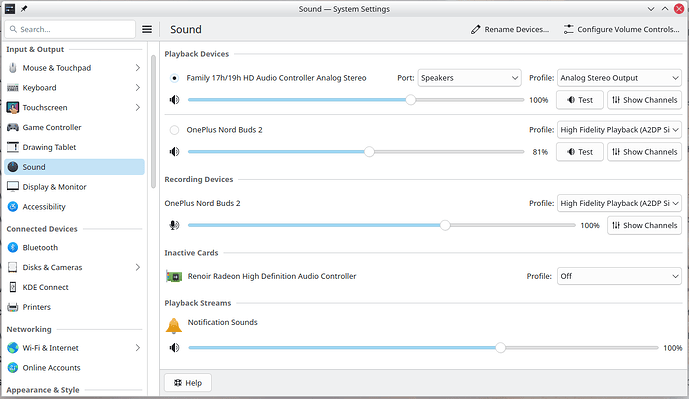Click the Family 17h/19h volume slider handle
This screenshot has width=689, height=399.
410,100
